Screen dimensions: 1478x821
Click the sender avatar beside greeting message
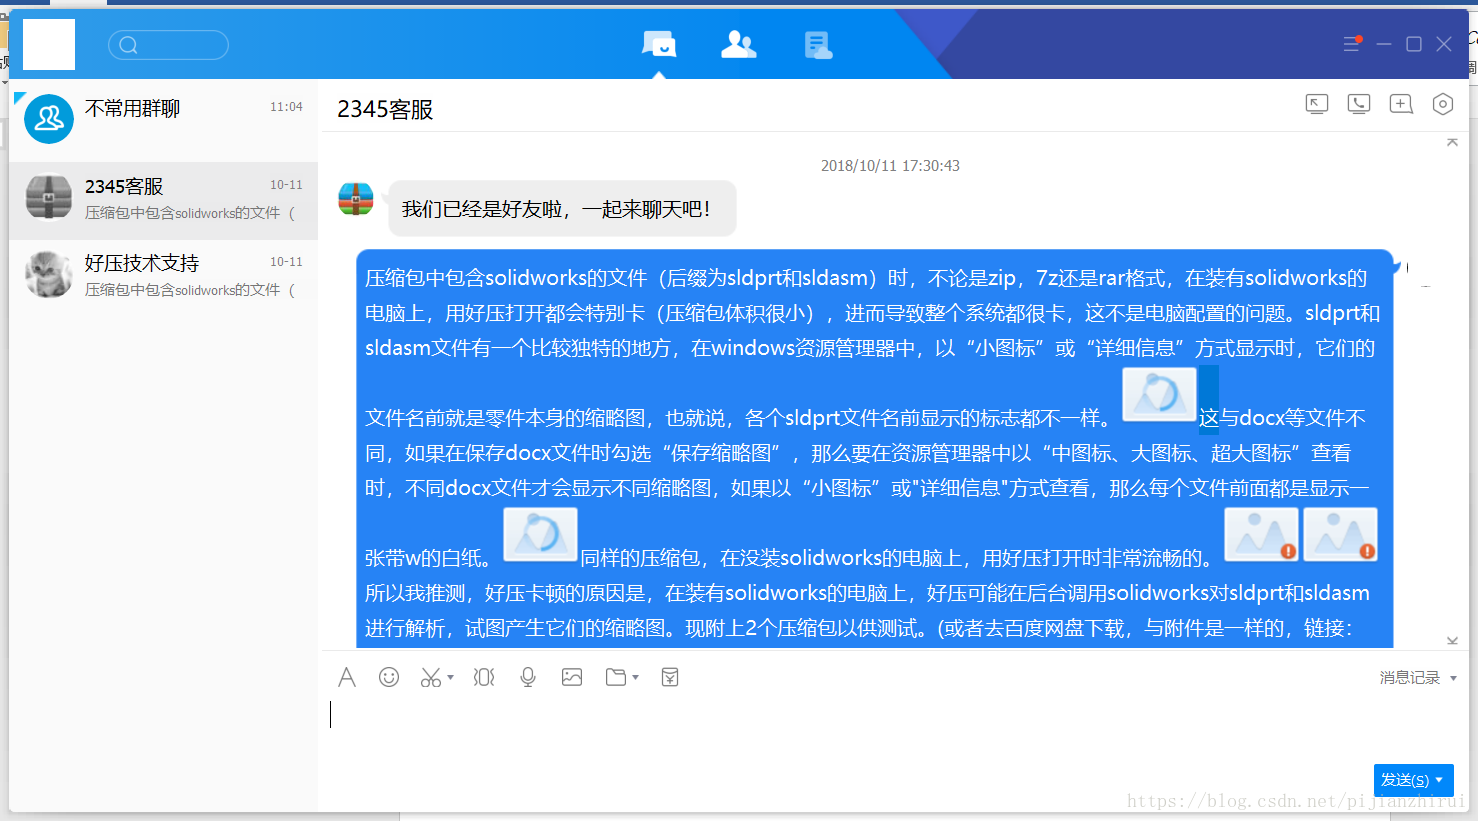click(356, 199)
